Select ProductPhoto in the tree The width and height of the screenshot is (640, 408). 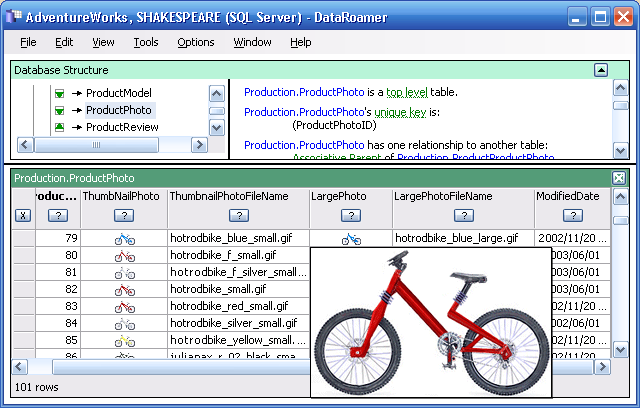(119, 110)
